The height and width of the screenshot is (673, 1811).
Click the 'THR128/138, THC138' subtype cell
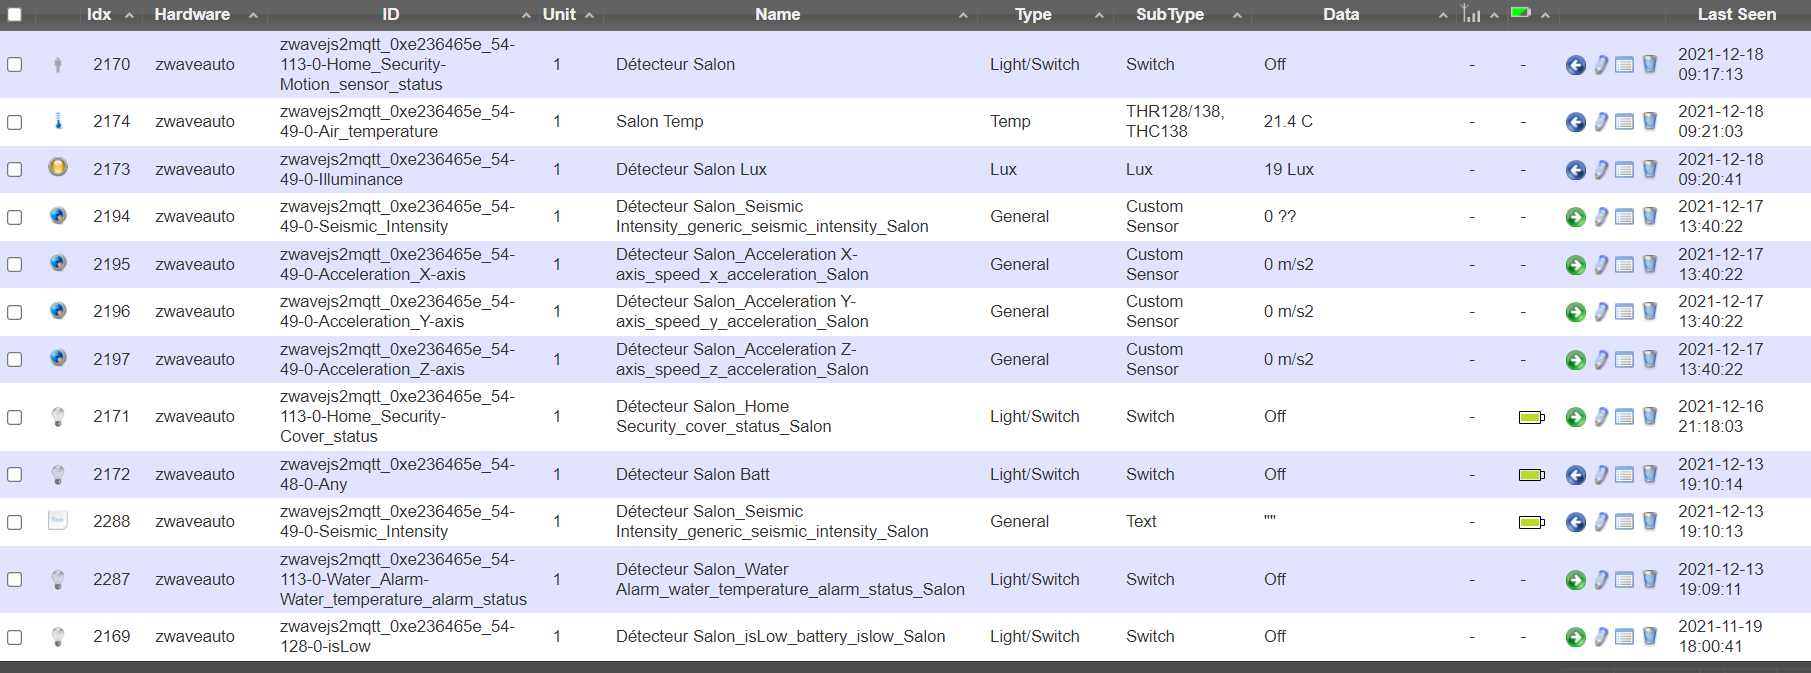point(1175,121)
